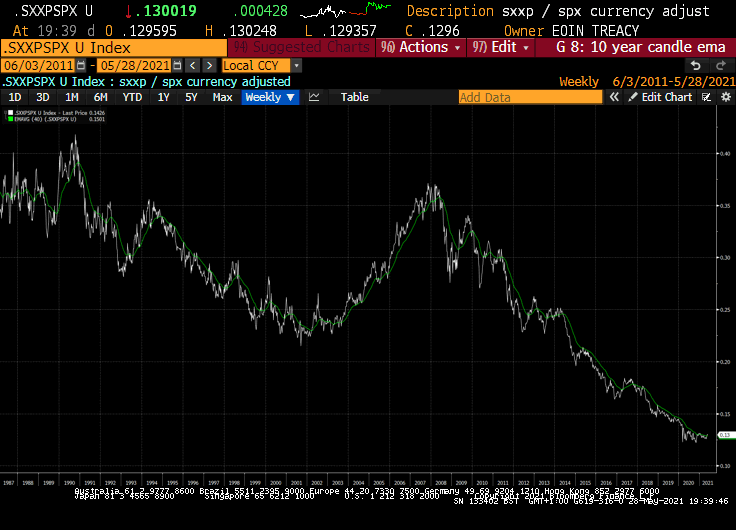Screen dimensions: 736x530
Task: Click the end date field 05/28/2021
Action: click(134, 65)
